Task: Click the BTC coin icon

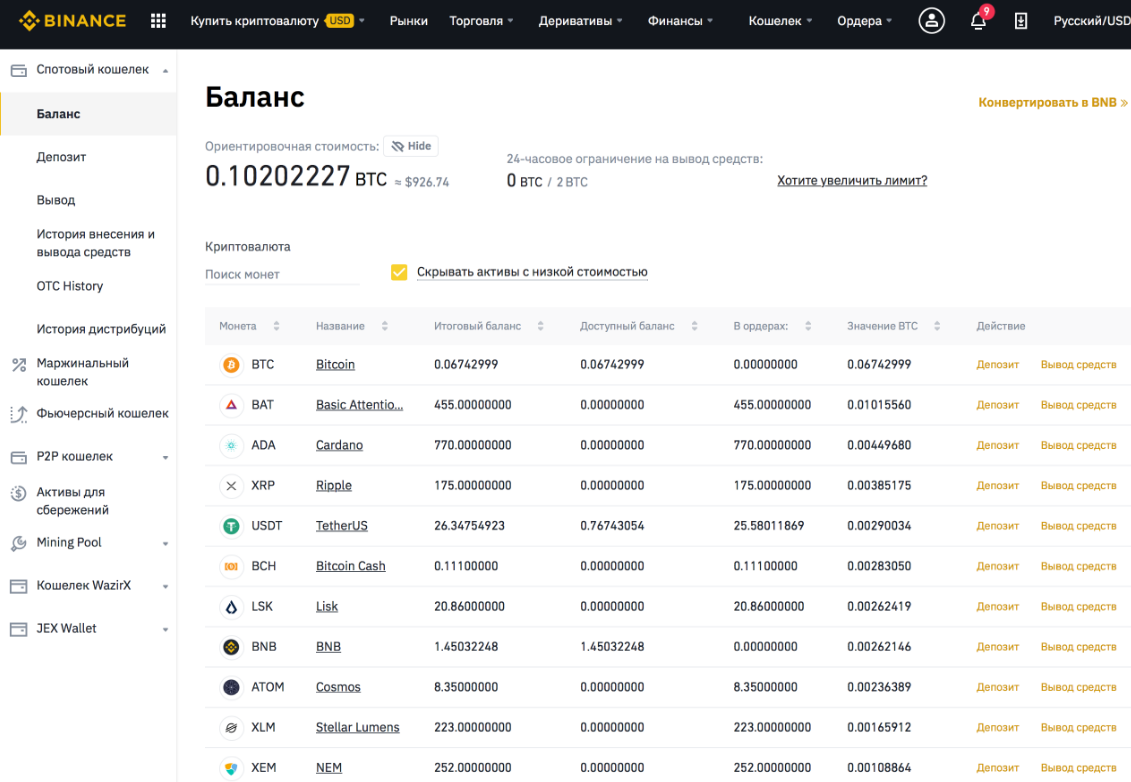Action: pyautogui.click(x=231, y=365)
